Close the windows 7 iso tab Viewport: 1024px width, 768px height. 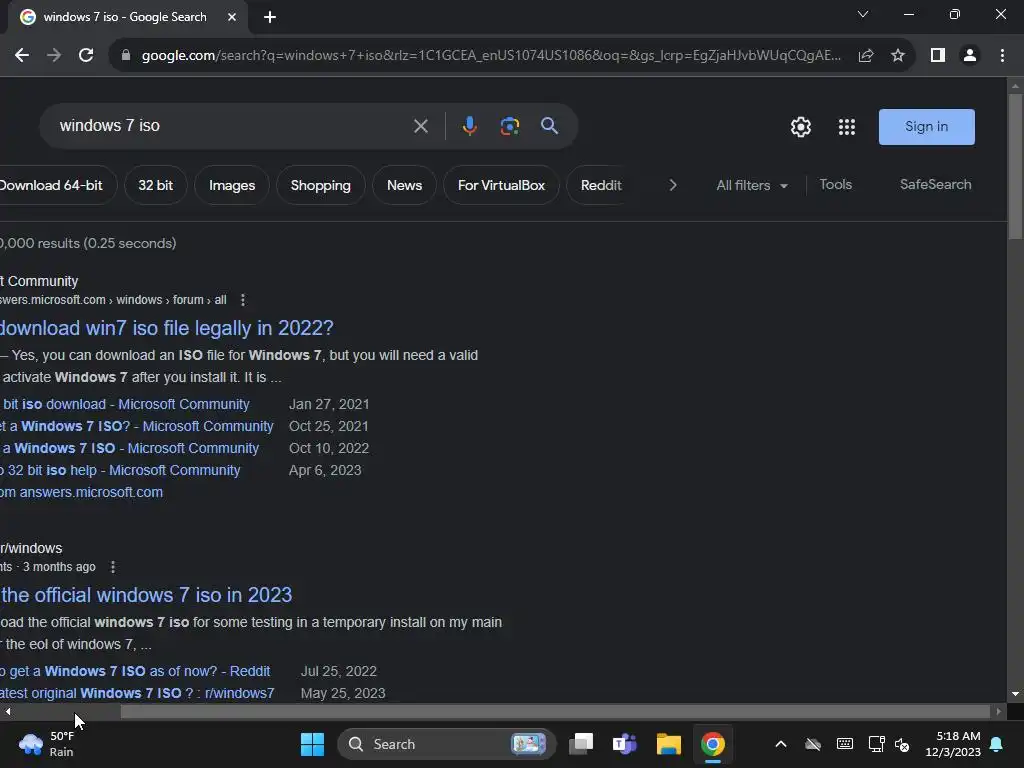click(x=232, y=17)
